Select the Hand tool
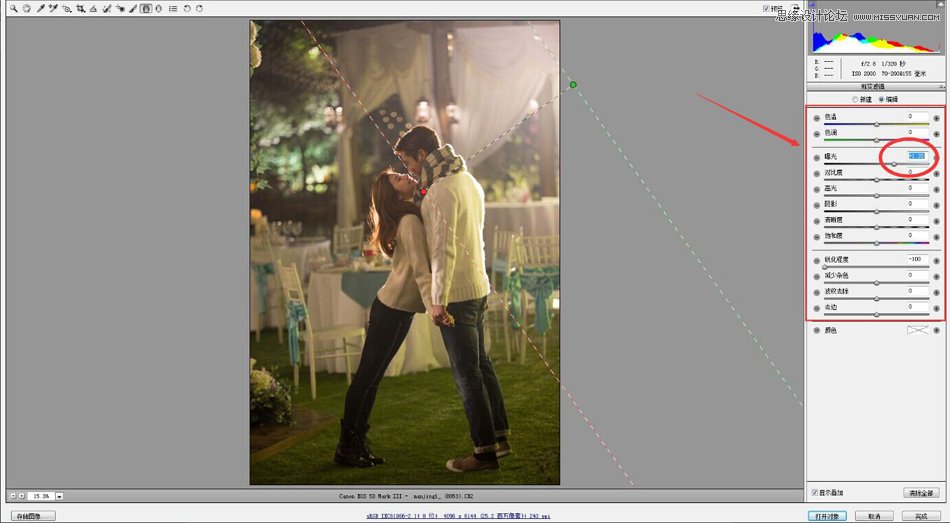This screenshot has width=950, height=523. [x=27, y=8]
